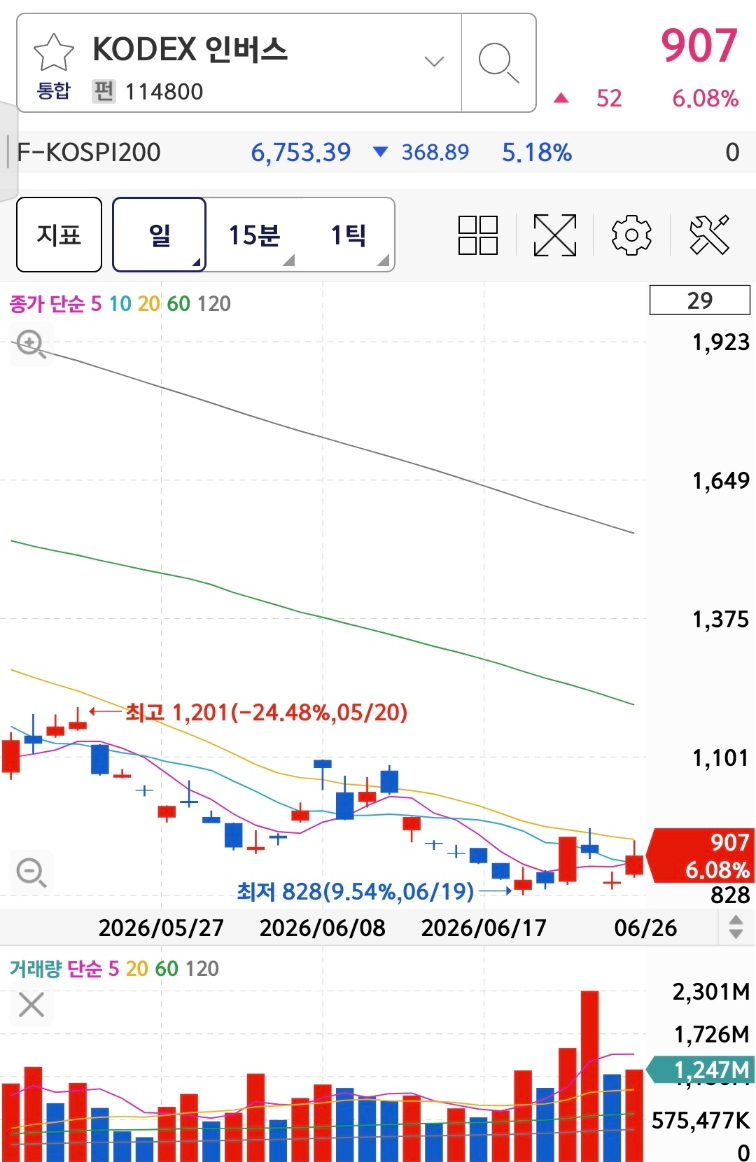Zoom in the chart with plus magnifier

pyautogui.click(x=31, y=345)
